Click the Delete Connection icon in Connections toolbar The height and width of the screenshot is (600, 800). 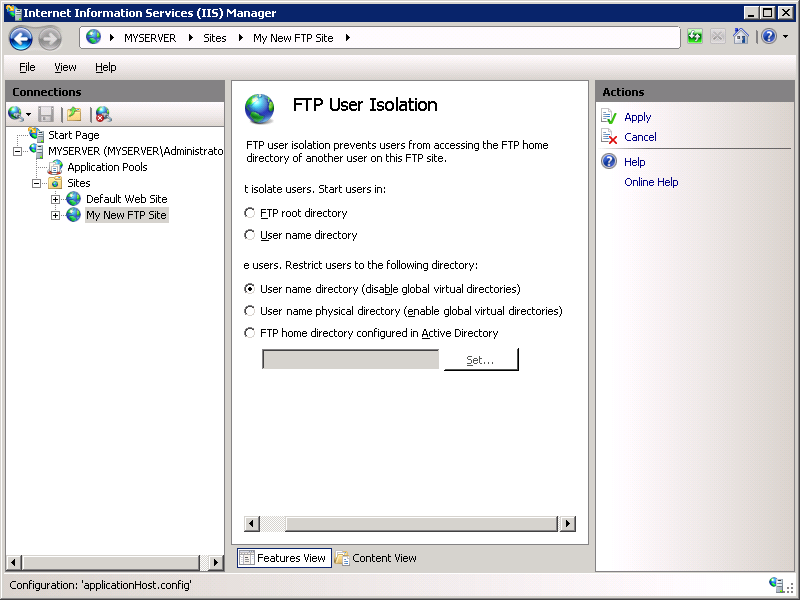(x=100, y=113)
